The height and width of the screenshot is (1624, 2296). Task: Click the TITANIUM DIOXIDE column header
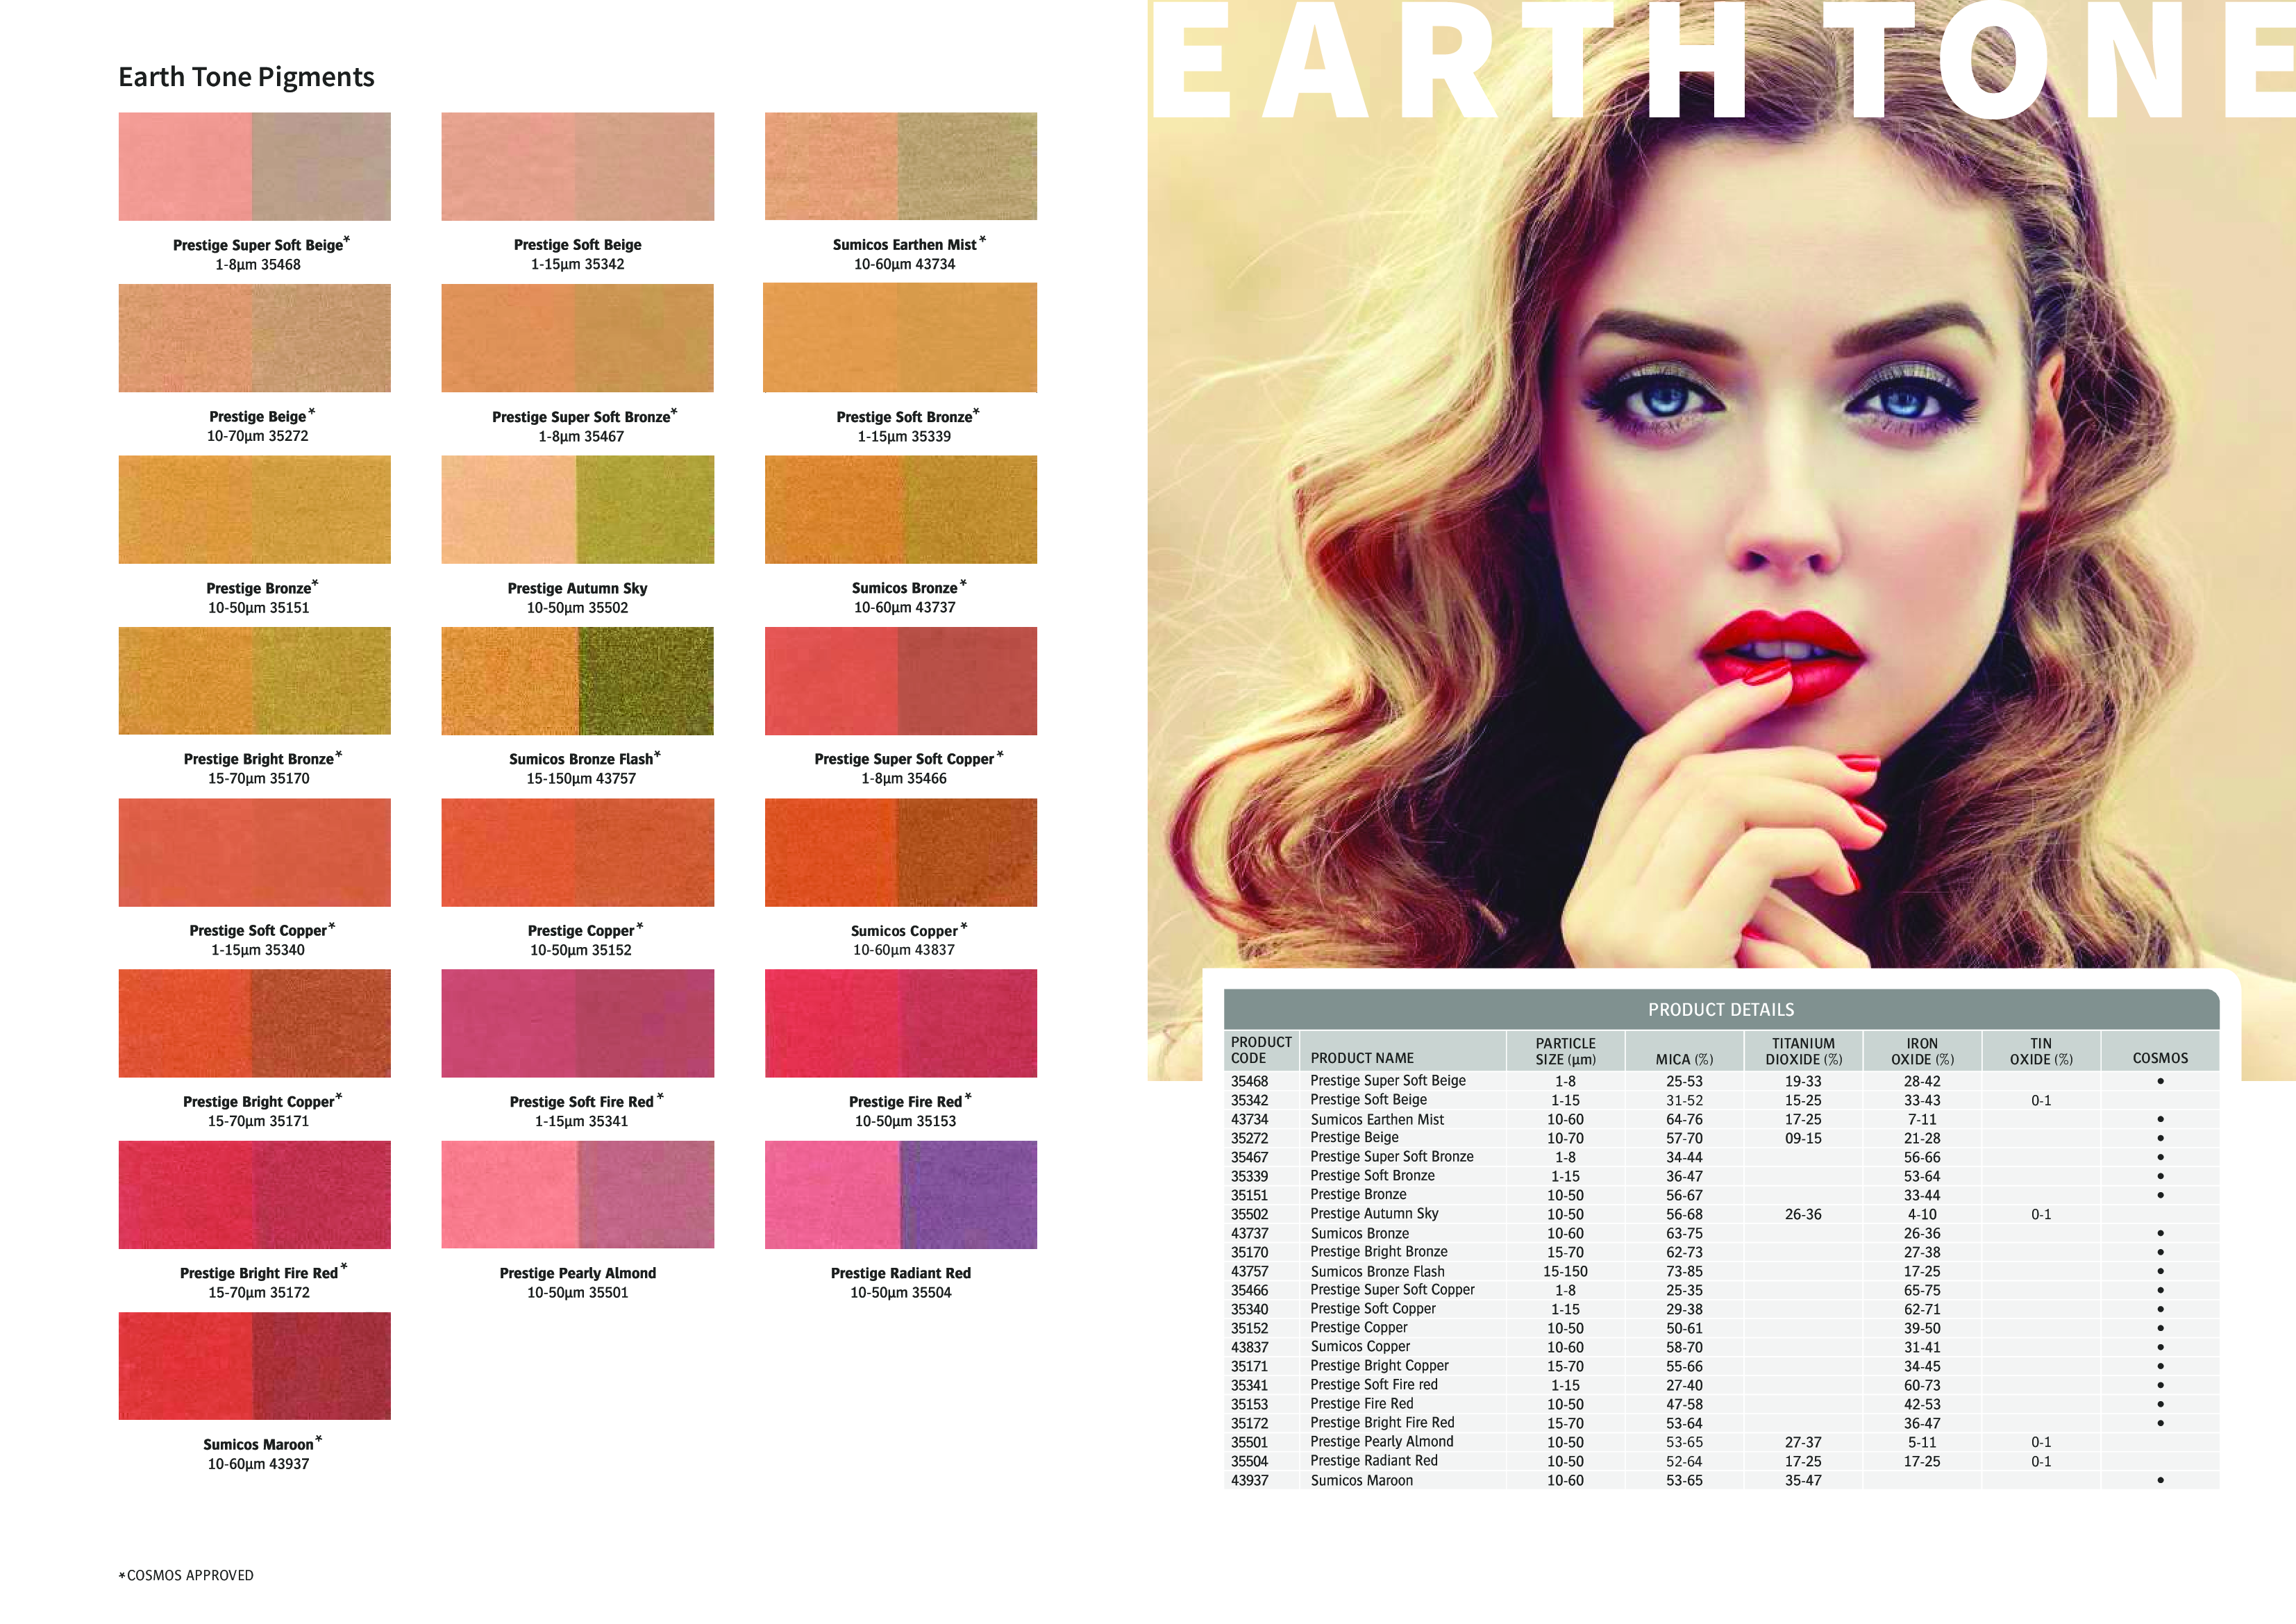click(x=1803, y=1051)
